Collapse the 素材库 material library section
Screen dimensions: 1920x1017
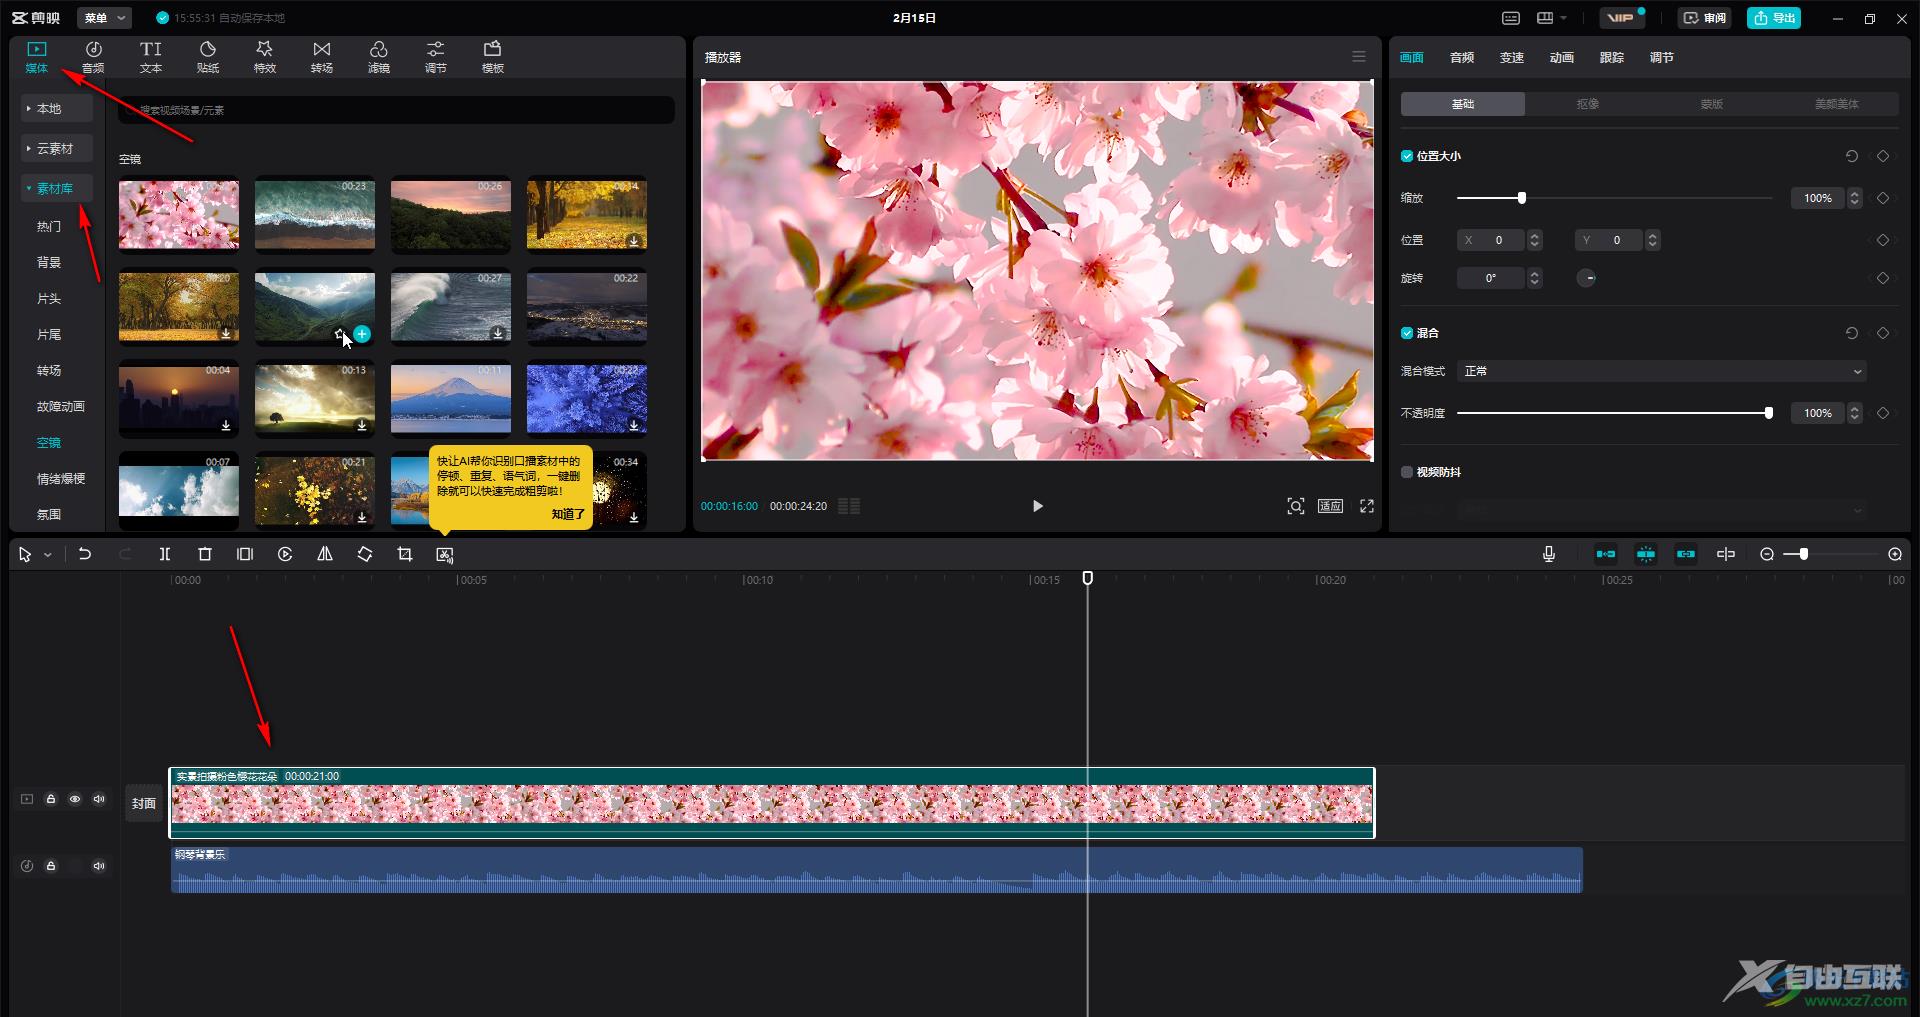(57, 188)
